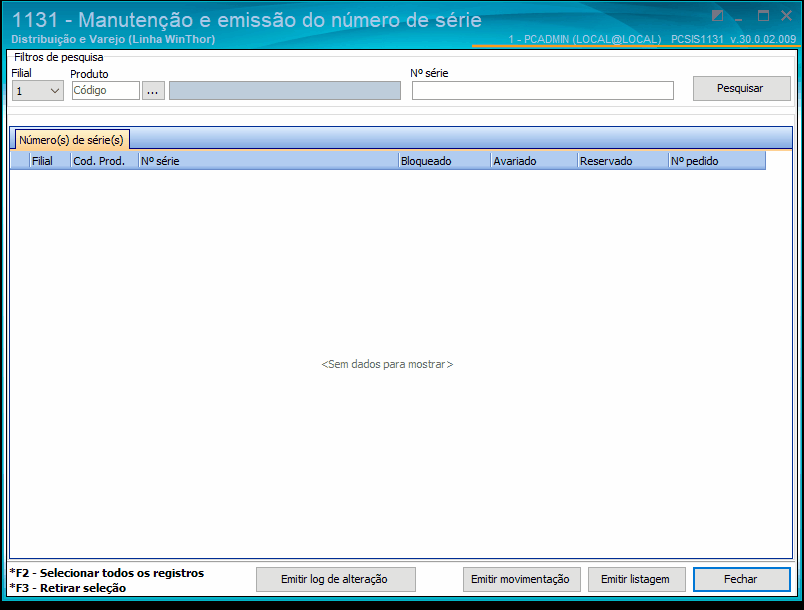Open product lookup with ellipsis button
The height and width of the screenshot is (610, 804).
pyautogui.click(x=153, y=91)
